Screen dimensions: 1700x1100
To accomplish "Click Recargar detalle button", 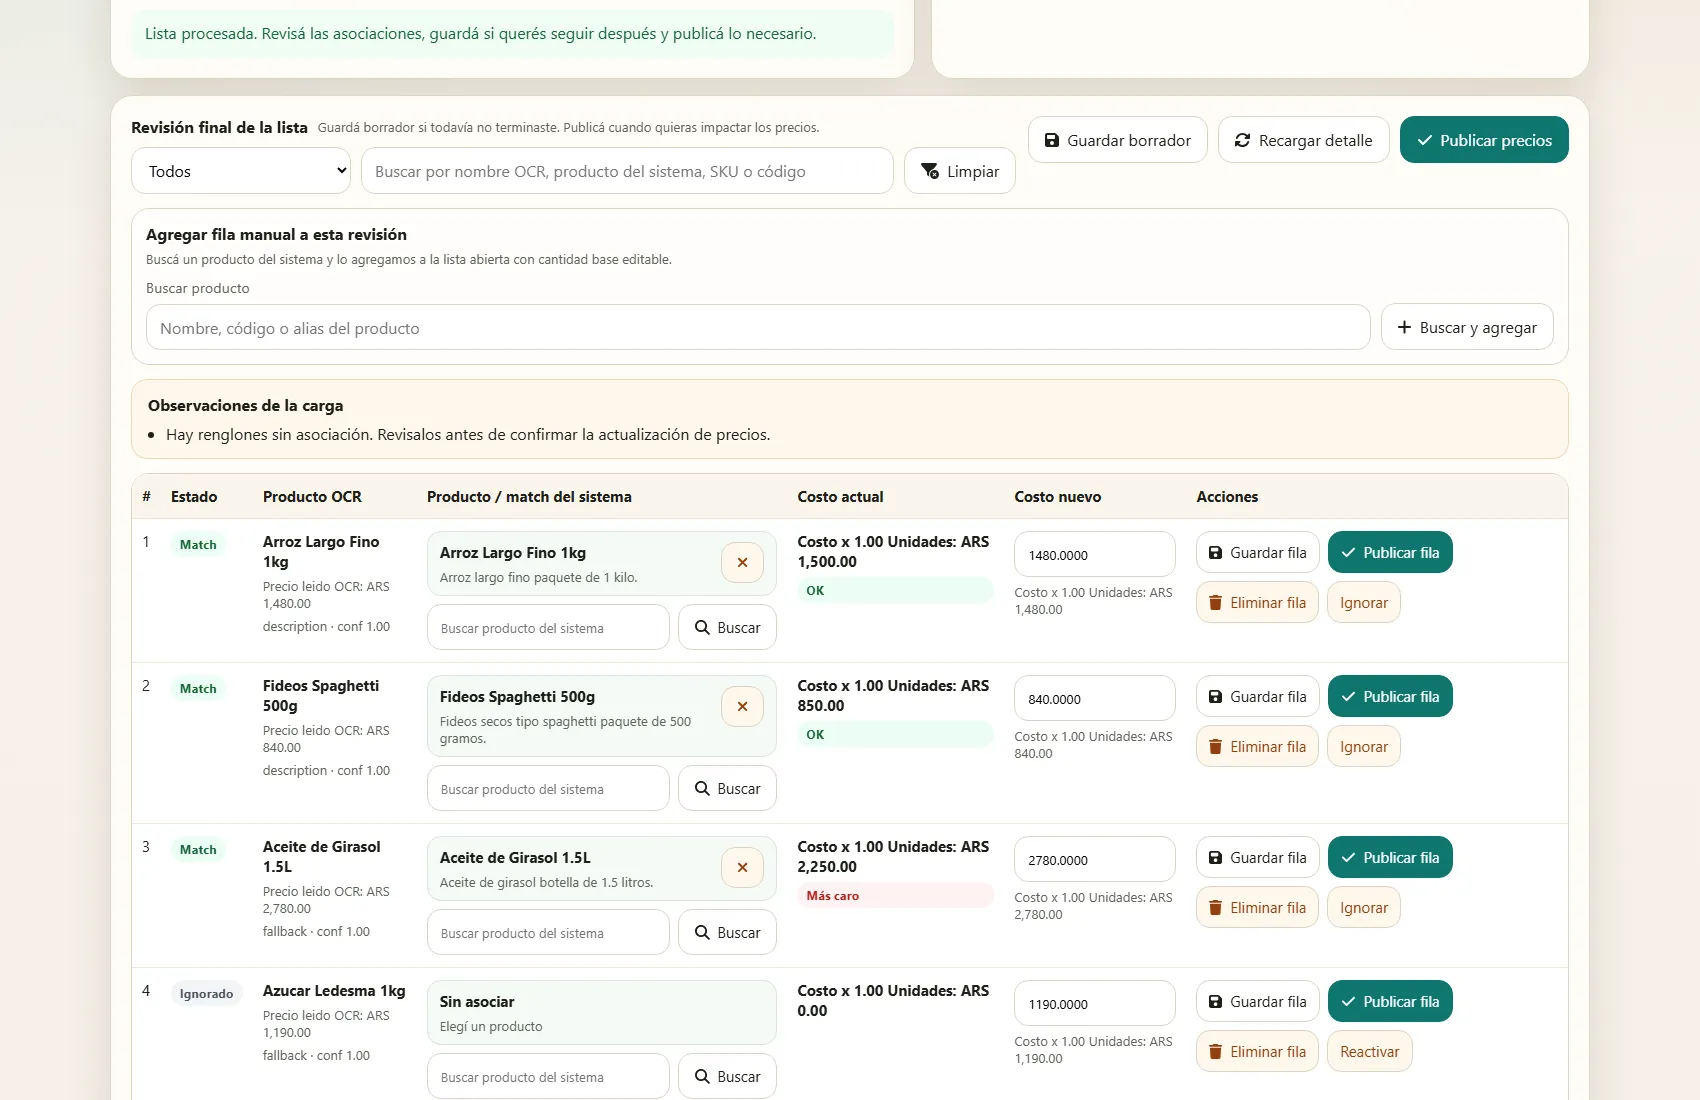I will tap(1304, 140).
